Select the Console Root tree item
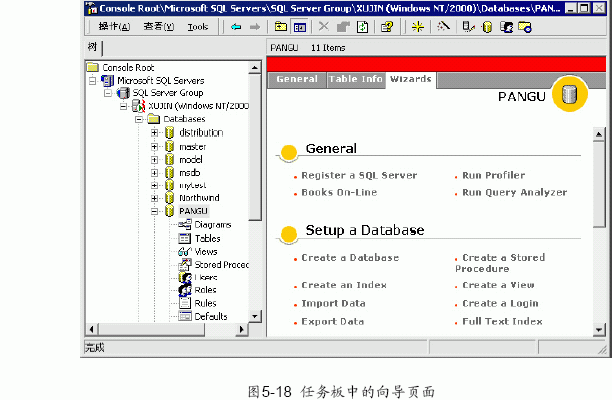Screen dimensions: 612x400 coord(128,68)
